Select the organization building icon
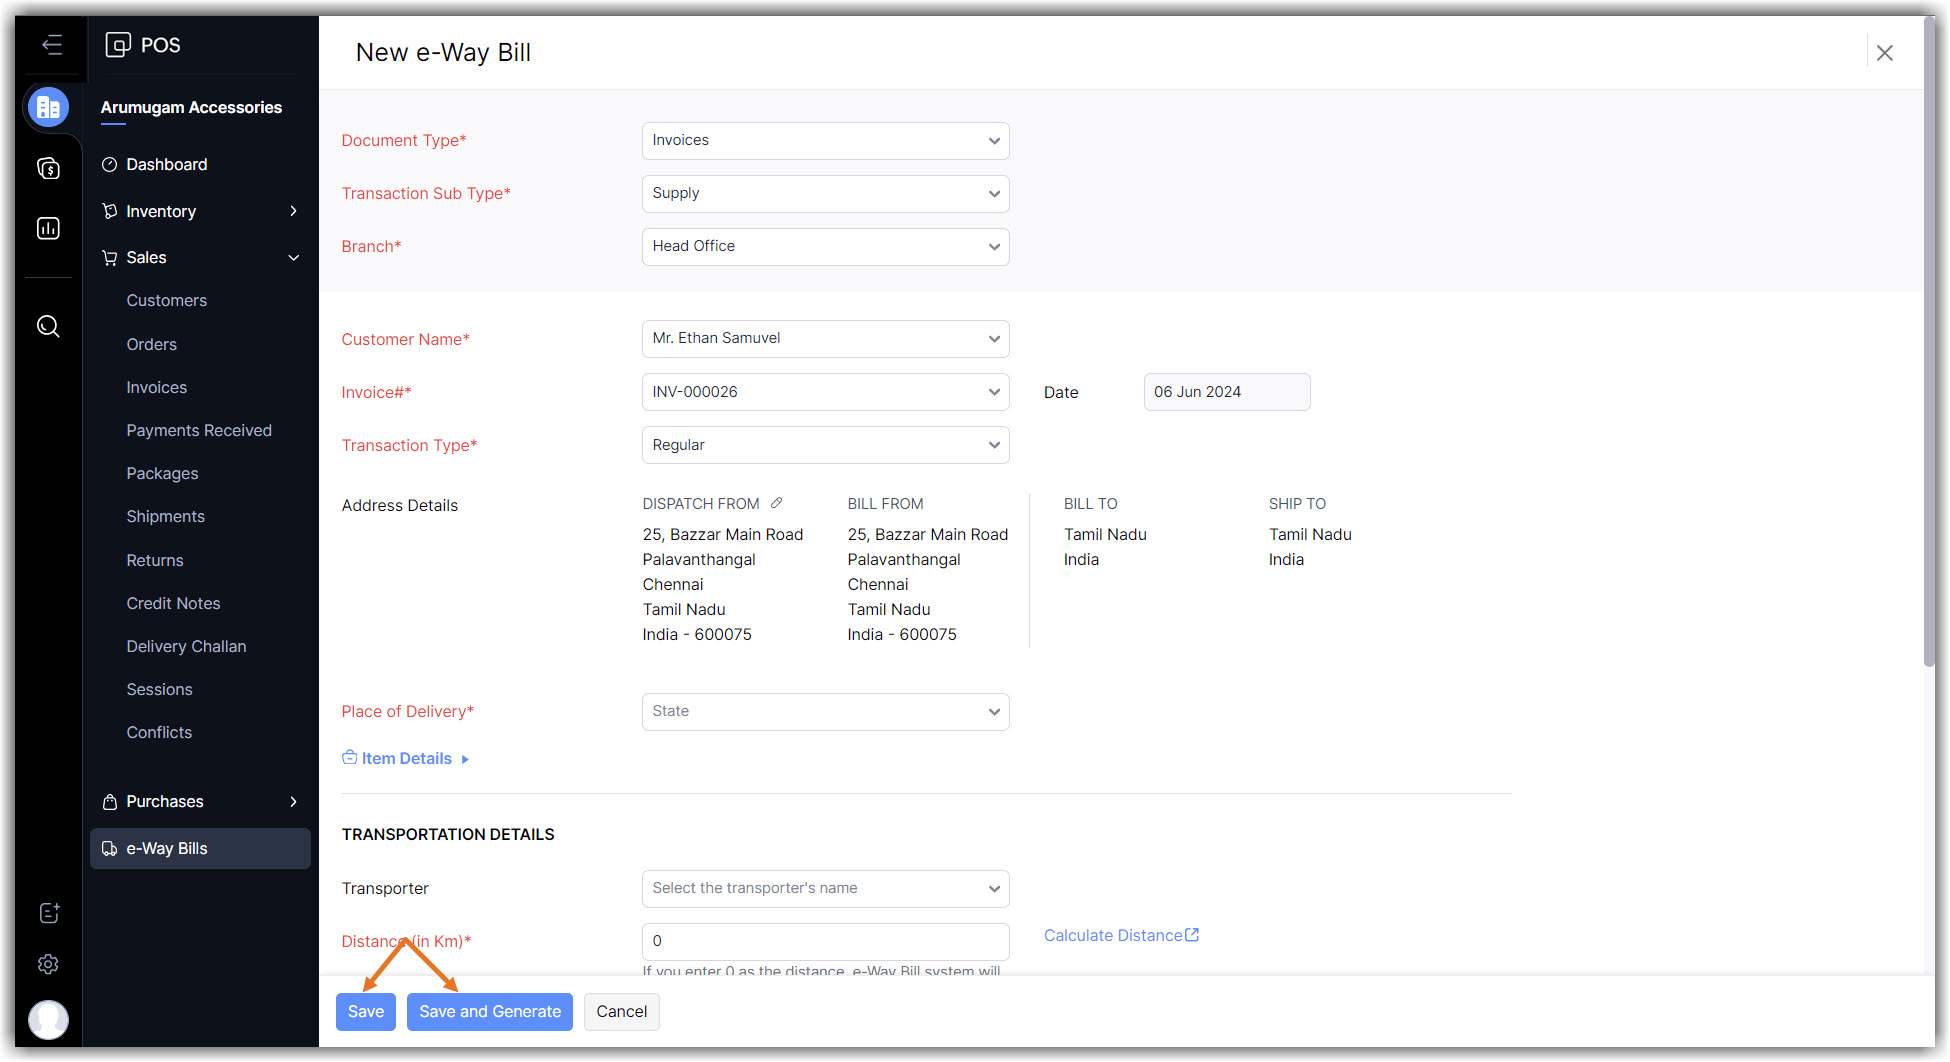Image resolution: width=1950 pixels, height=1062 pixels. coord(48,108)
